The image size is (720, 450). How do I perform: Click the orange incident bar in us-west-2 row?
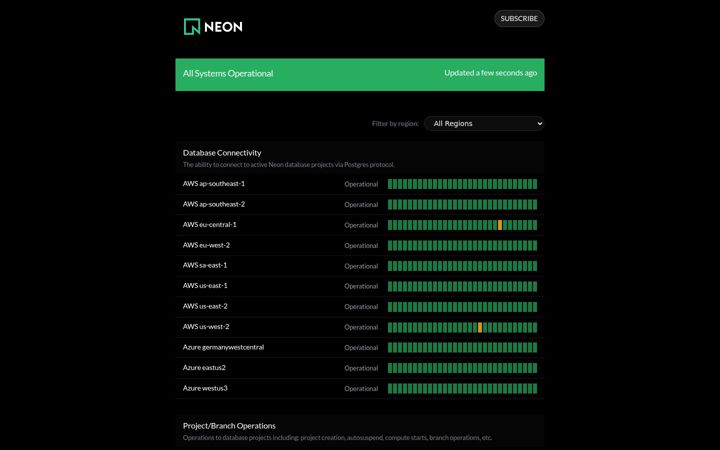pyautogui.click(x=480, y=327)
